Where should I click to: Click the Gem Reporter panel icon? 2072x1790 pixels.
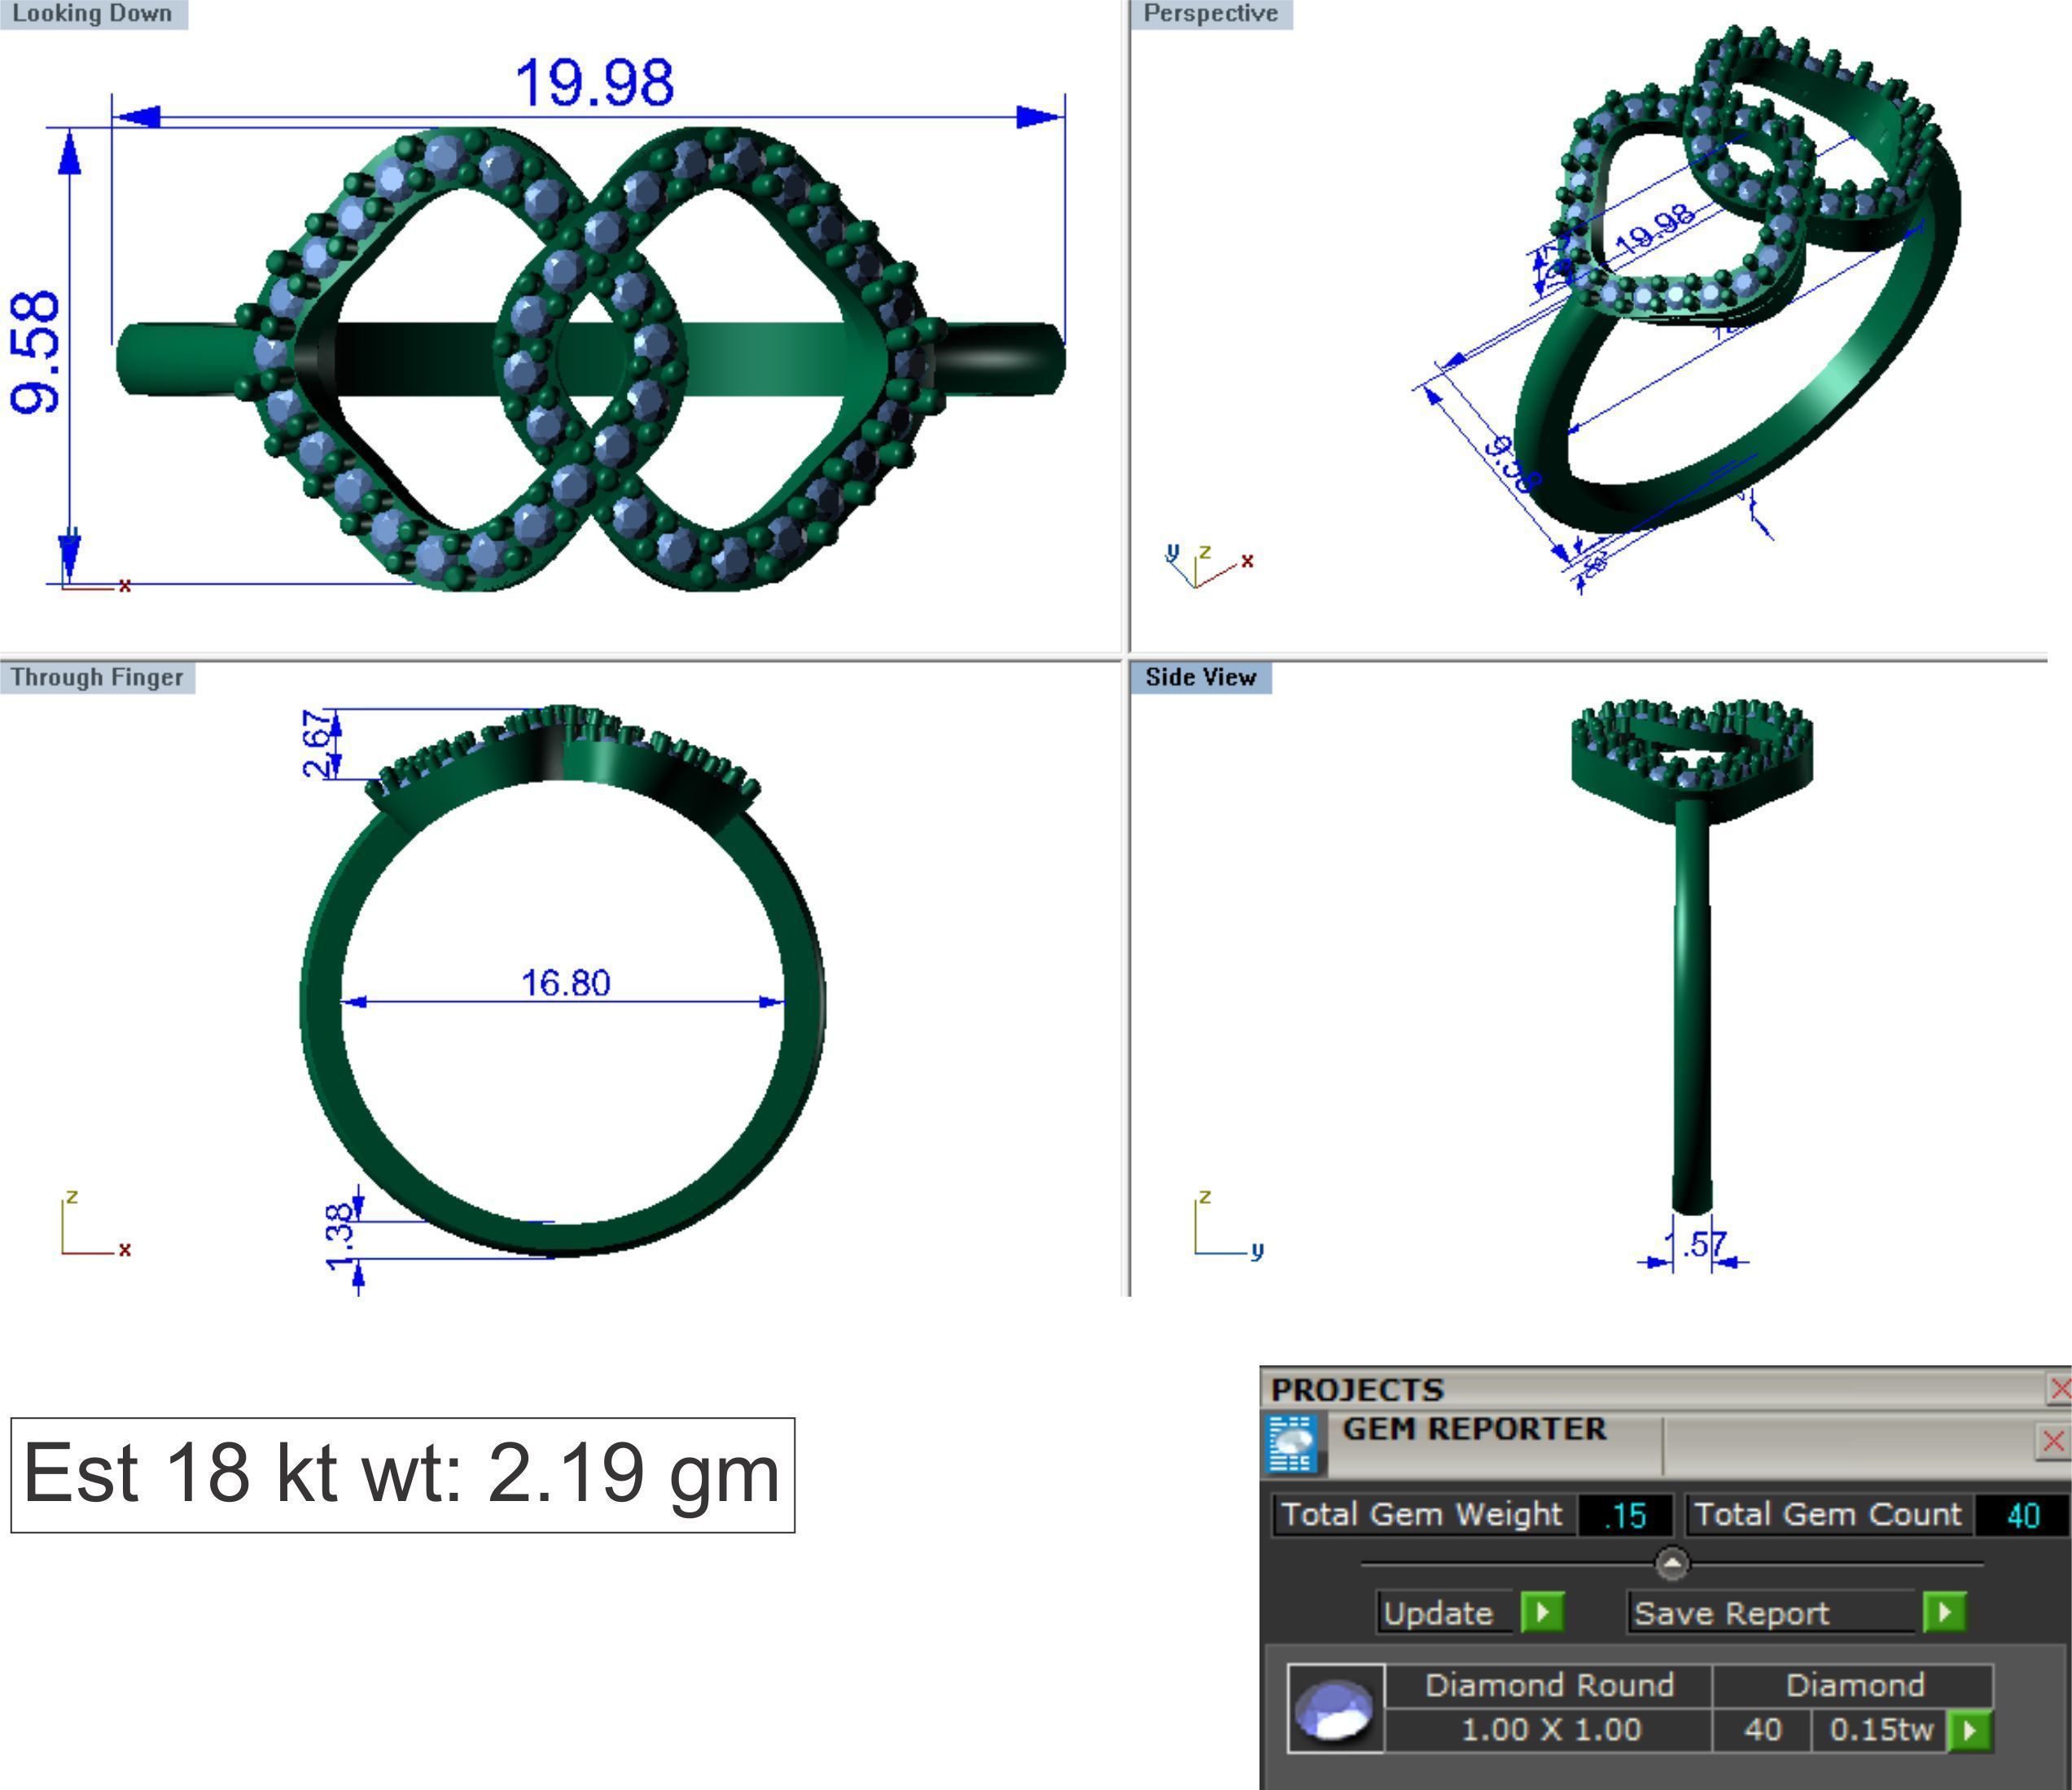pyautogui.click(x=1291, y=1444)
